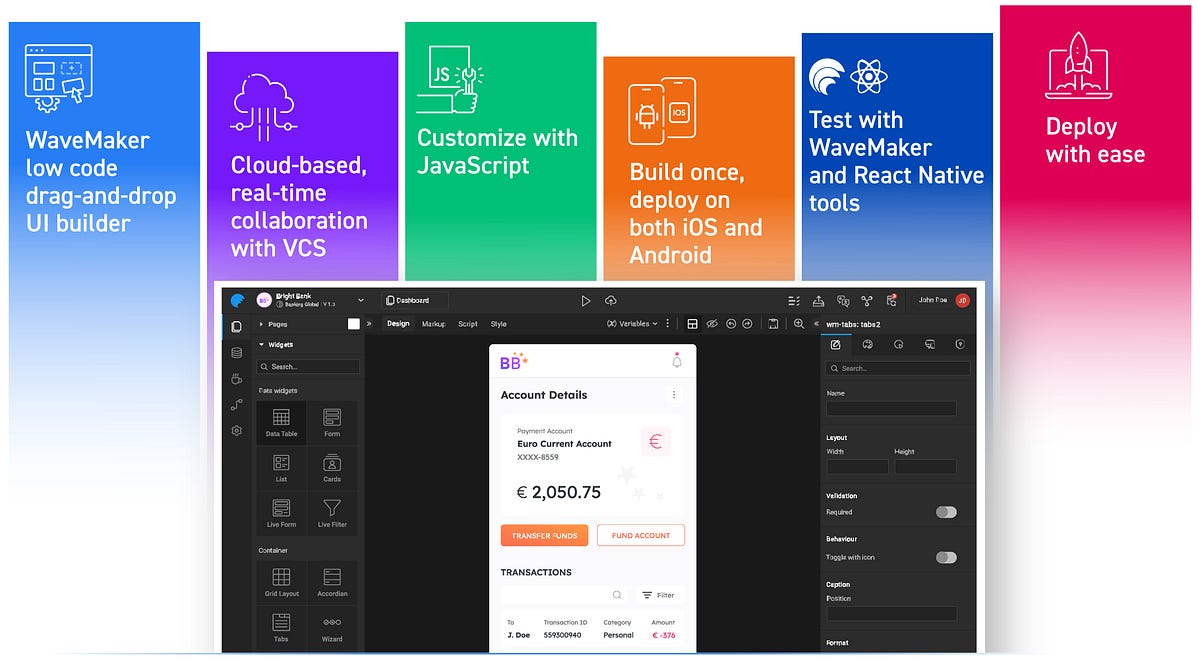Screen dimensions: 1200x661
Task: Click the widget Search input field
Action: pos(307,367)
